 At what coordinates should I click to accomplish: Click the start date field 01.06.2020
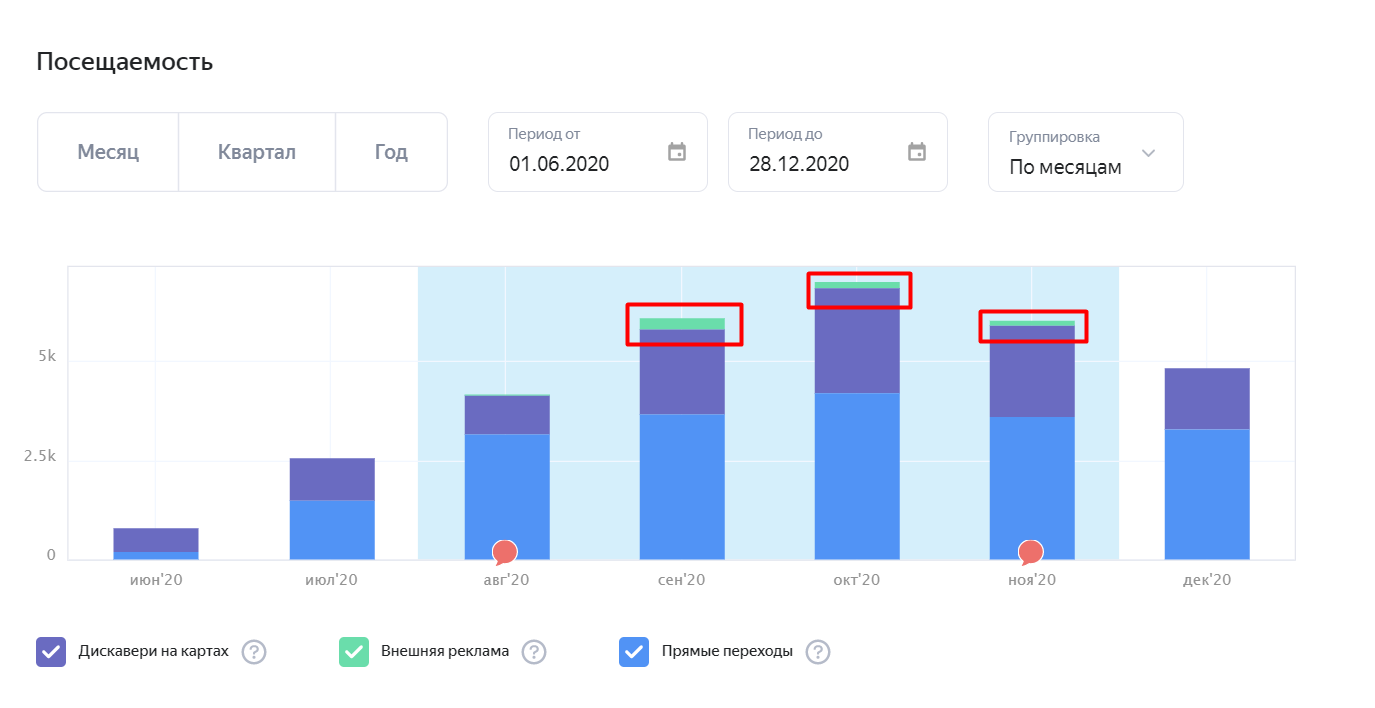559,164
